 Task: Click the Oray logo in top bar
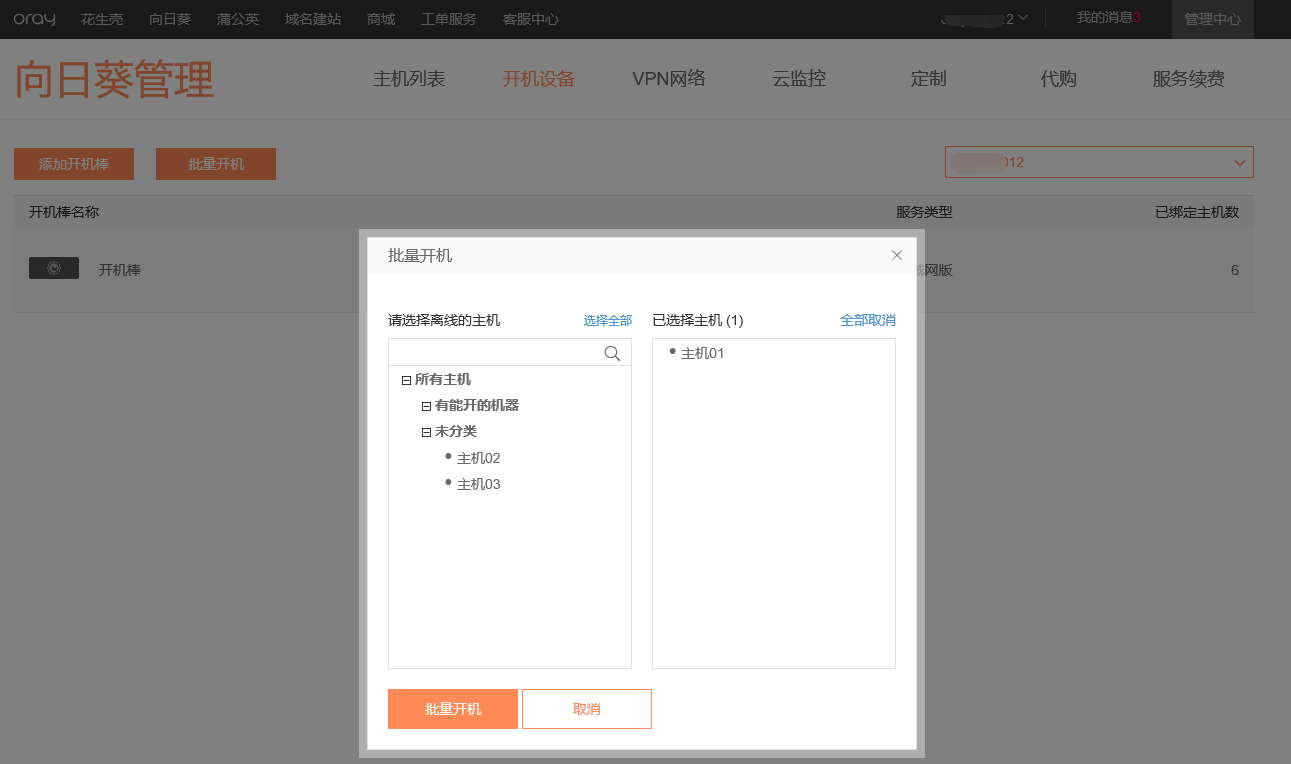(34, 19)
